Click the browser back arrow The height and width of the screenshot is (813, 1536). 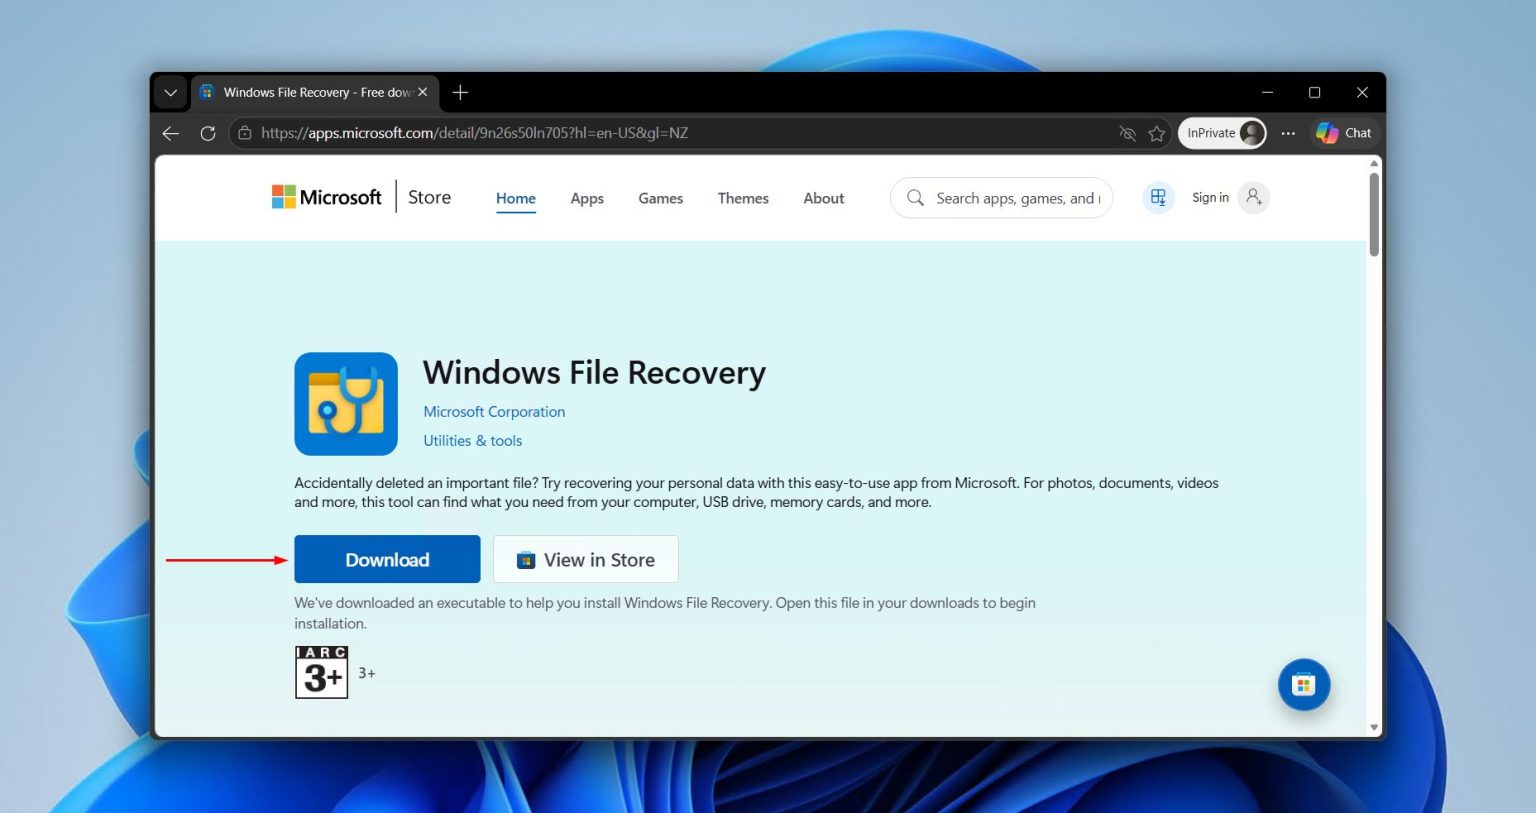[x=171, y=133]
